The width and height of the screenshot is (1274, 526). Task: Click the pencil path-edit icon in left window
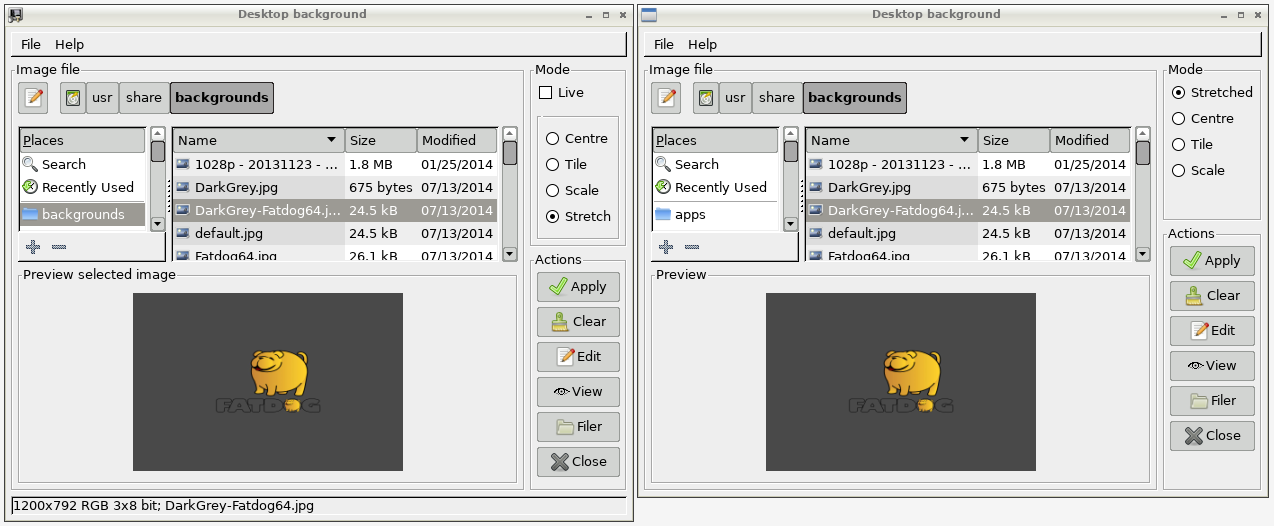[34, 97]
